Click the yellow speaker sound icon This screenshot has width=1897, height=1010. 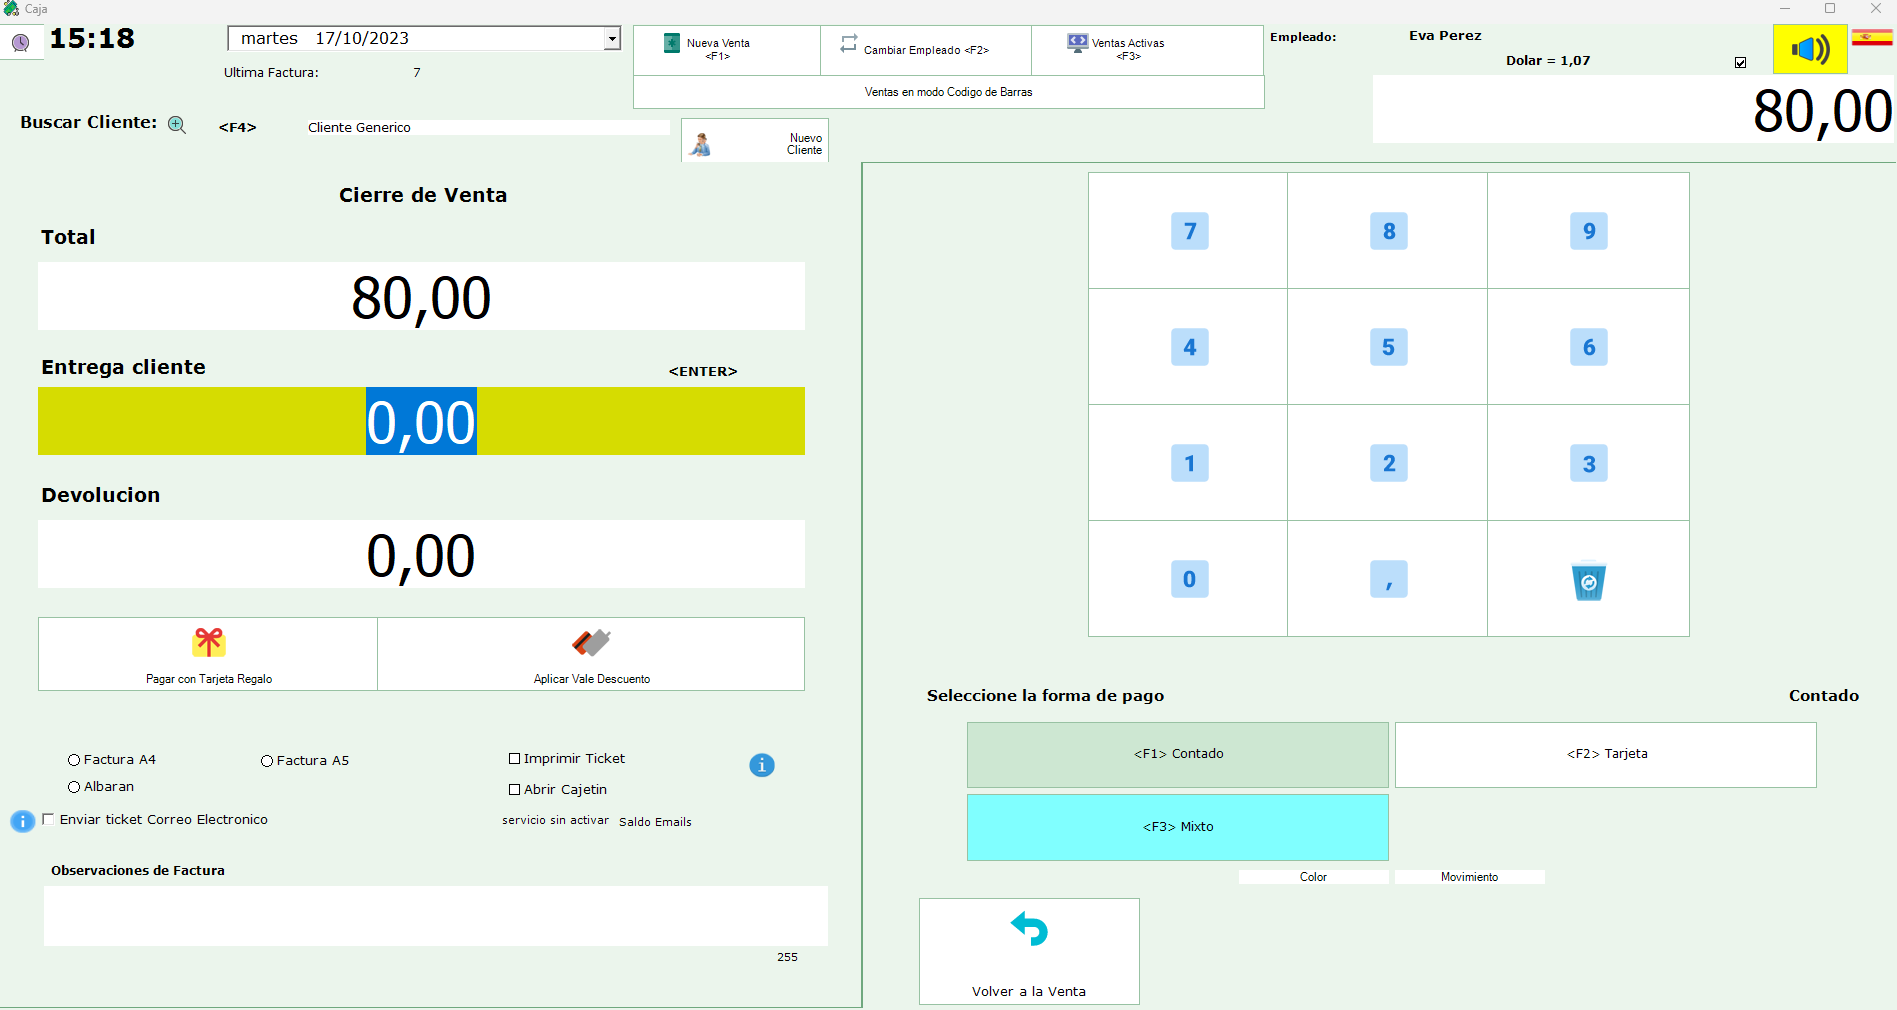click(x=1809, y=49)
